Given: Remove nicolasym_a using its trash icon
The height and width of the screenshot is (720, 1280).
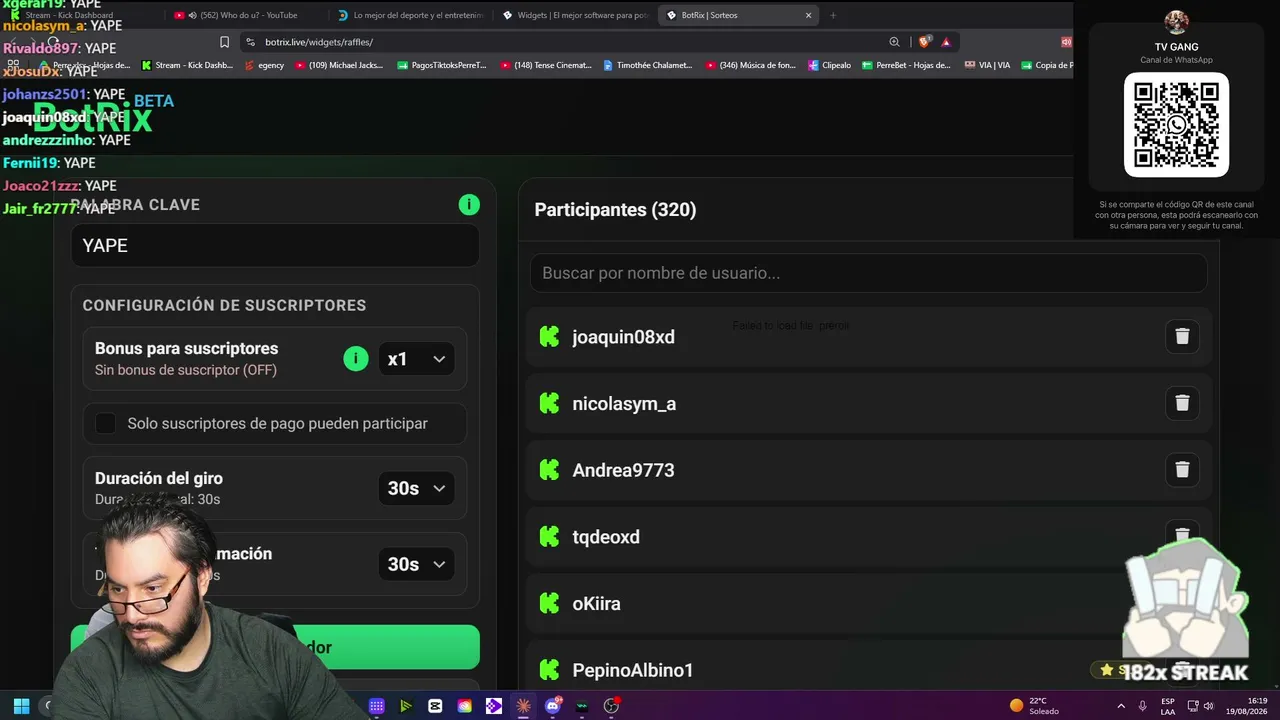Looking at the screenshot, I should click(1182, 403).
